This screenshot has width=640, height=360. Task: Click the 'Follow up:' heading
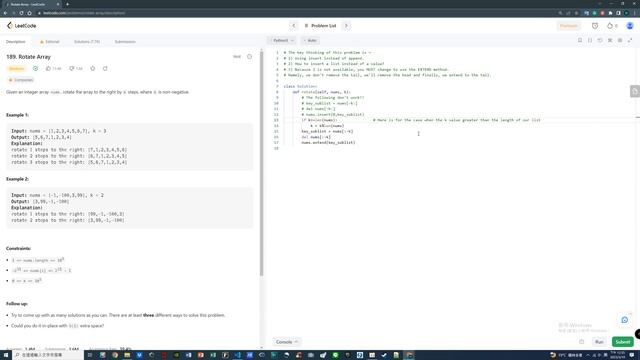17,304
